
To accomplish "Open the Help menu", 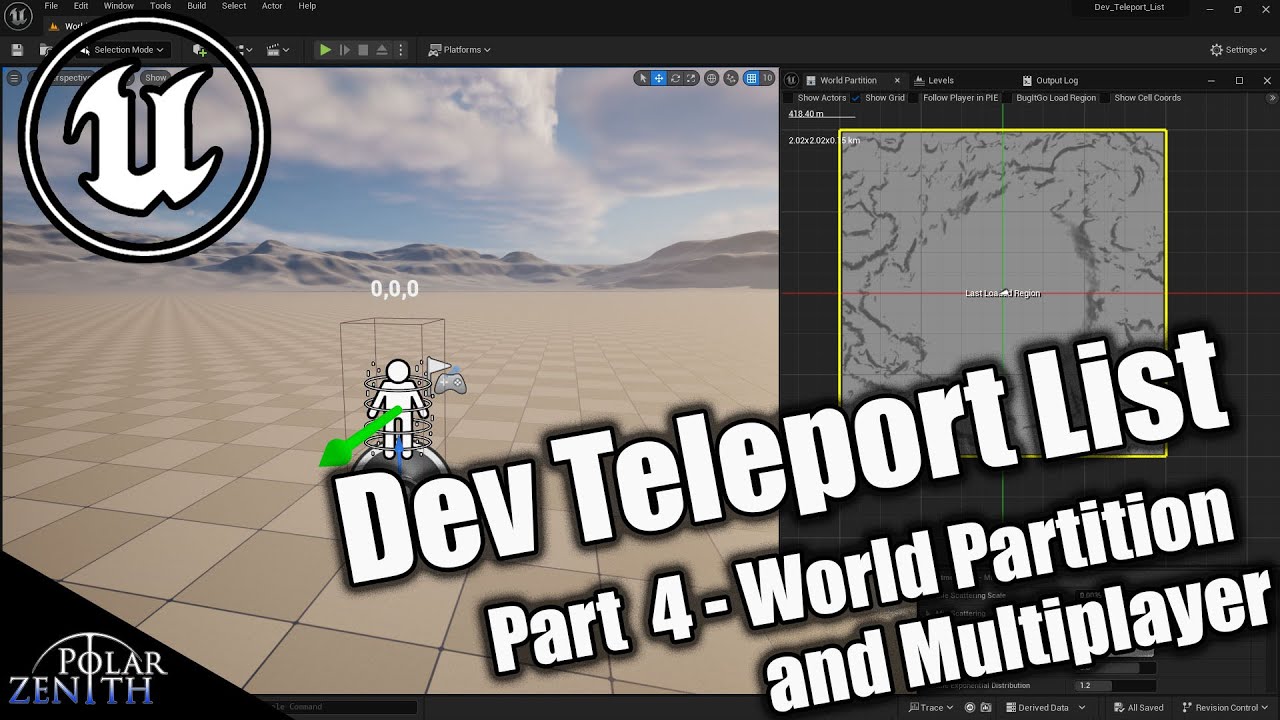I will pyautogui.click(x=307, y=6).
